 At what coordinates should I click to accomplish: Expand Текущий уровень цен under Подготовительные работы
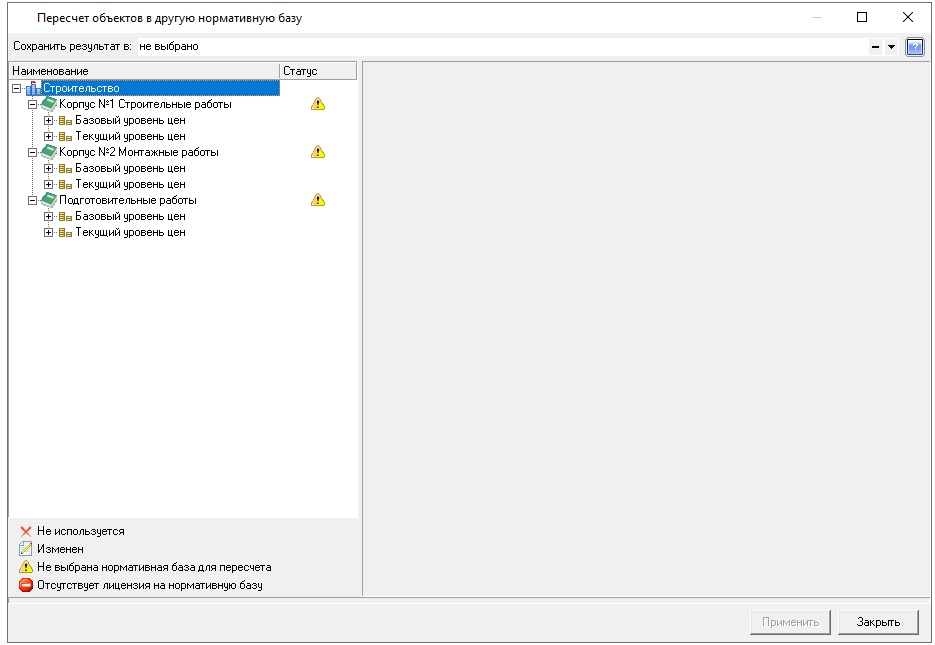point(48,232)
